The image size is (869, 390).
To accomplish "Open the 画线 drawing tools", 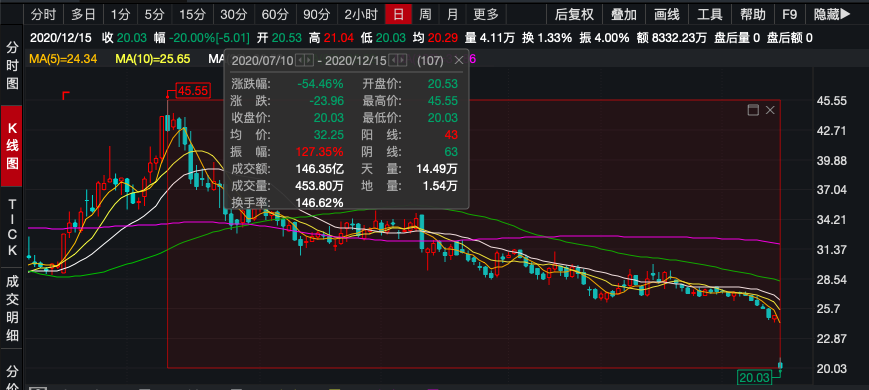I will (667, 14).
